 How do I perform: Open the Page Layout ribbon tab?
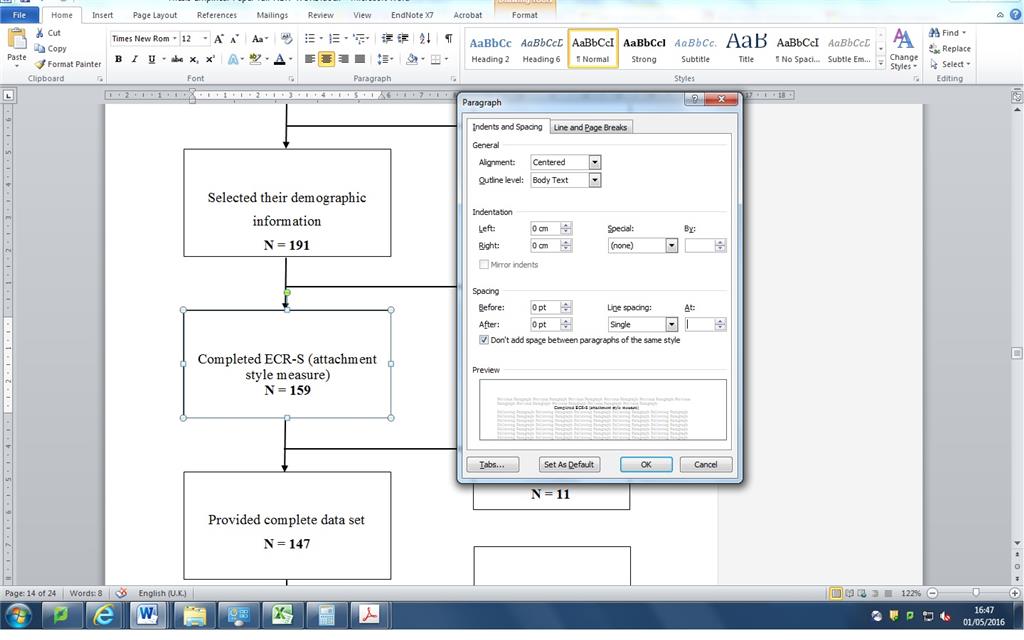point(155,15)
